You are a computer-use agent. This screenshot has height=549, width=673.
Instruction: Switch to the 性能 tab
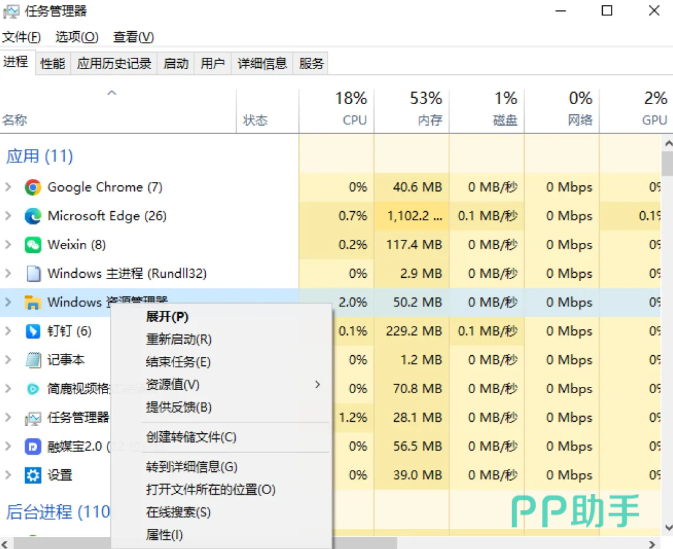point(52,64)
